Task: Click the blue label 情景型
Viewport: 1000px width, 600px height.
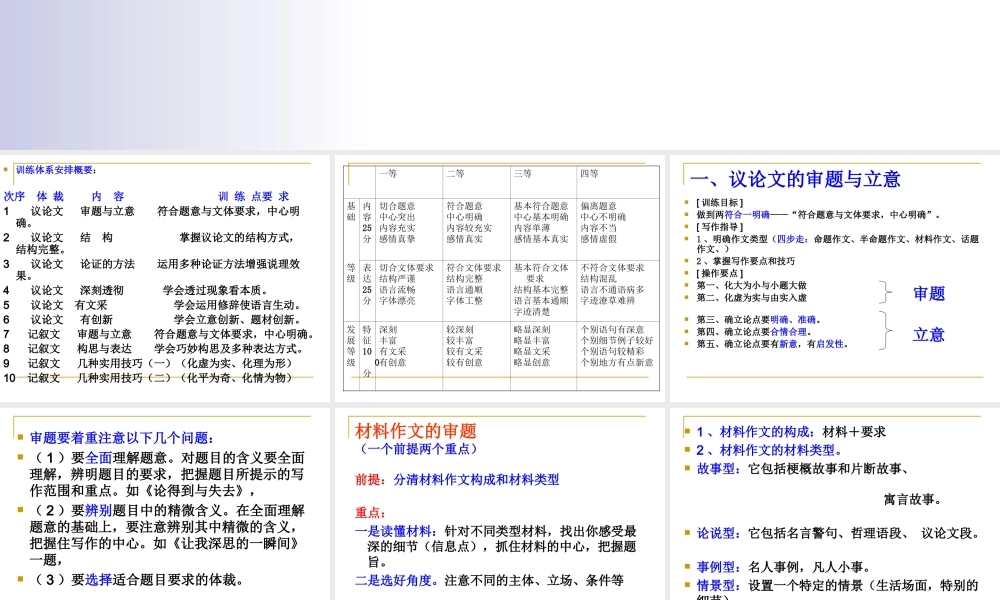Action: (716, 585)
